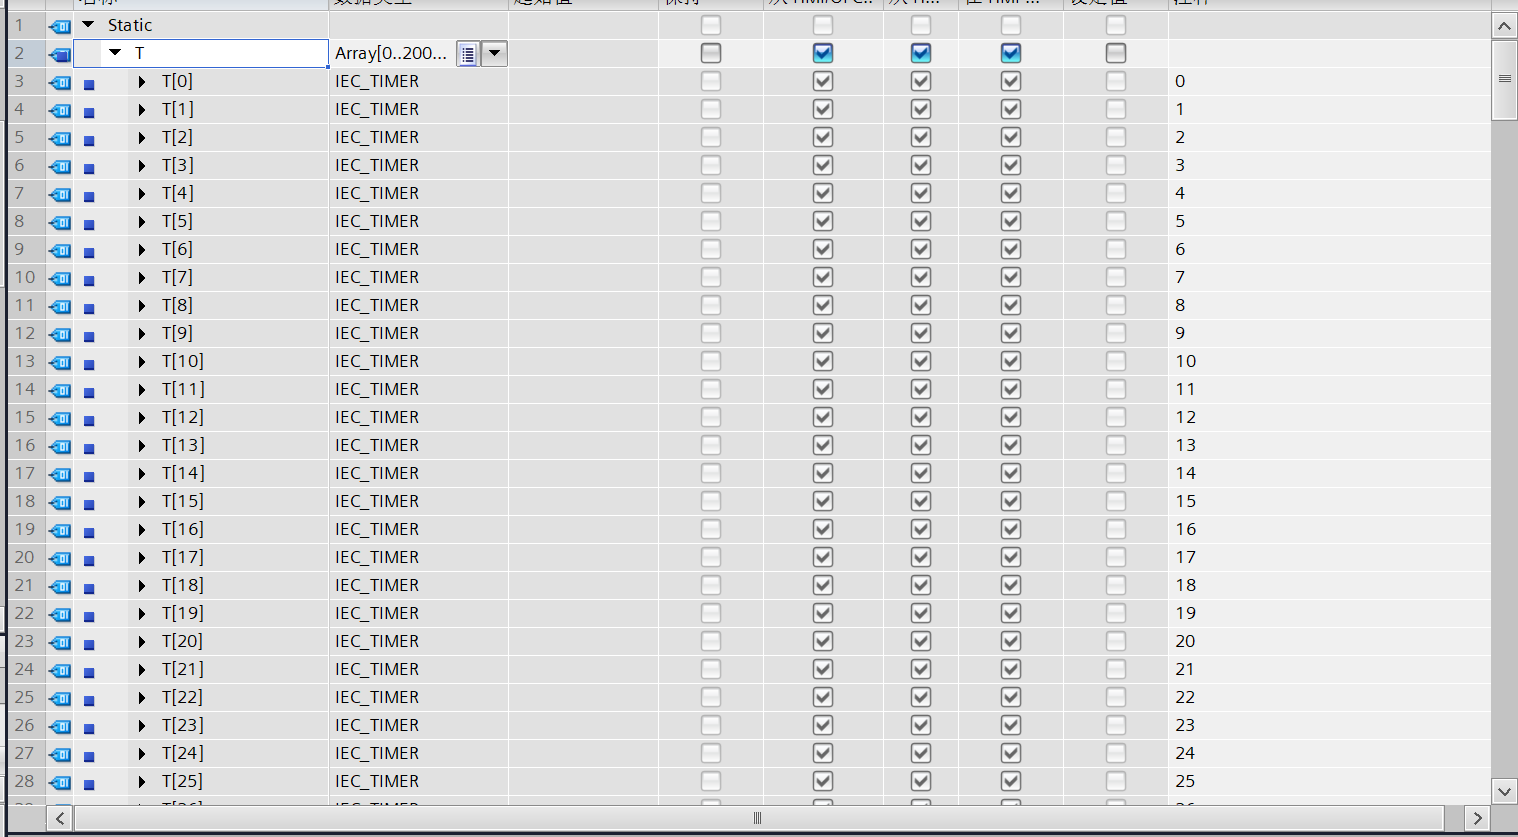Click the tag icon in the T[25] row
This screenshot has height=837, width=1518.
(x=60, y=782)
